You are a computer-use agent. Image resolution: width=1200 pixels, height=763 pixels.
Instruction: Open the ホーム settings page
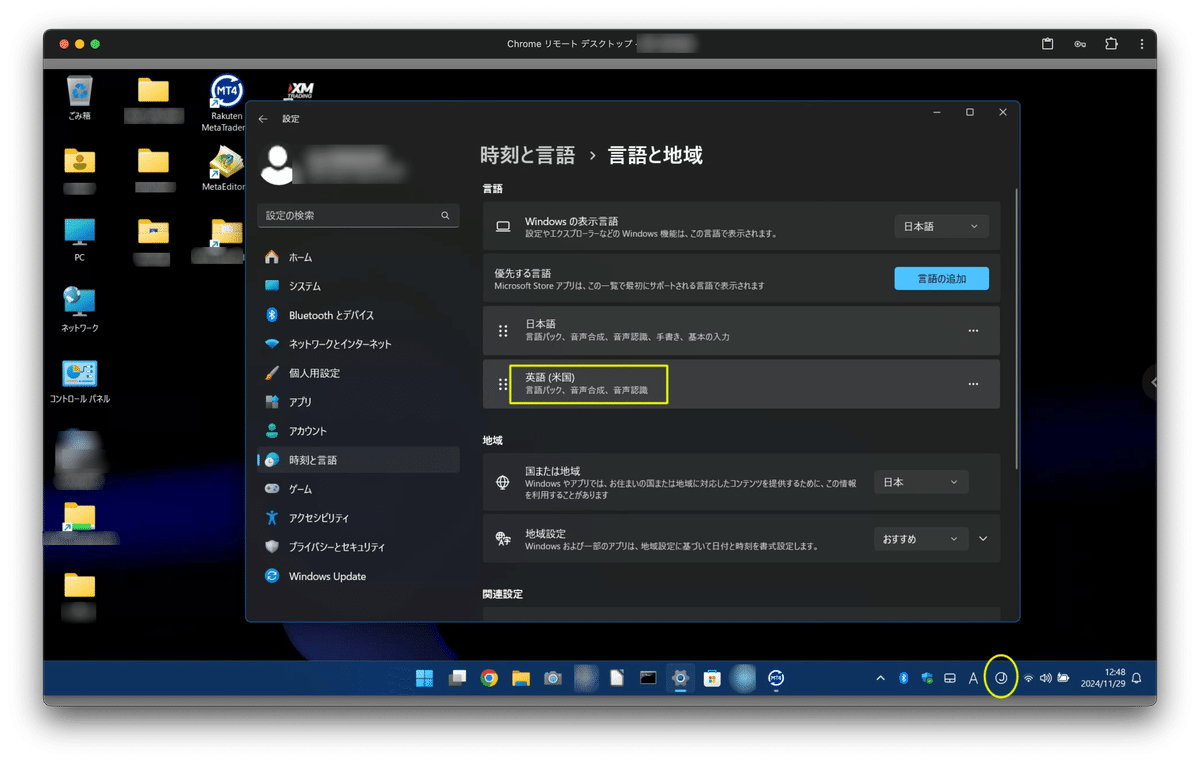tap(358, 257)
